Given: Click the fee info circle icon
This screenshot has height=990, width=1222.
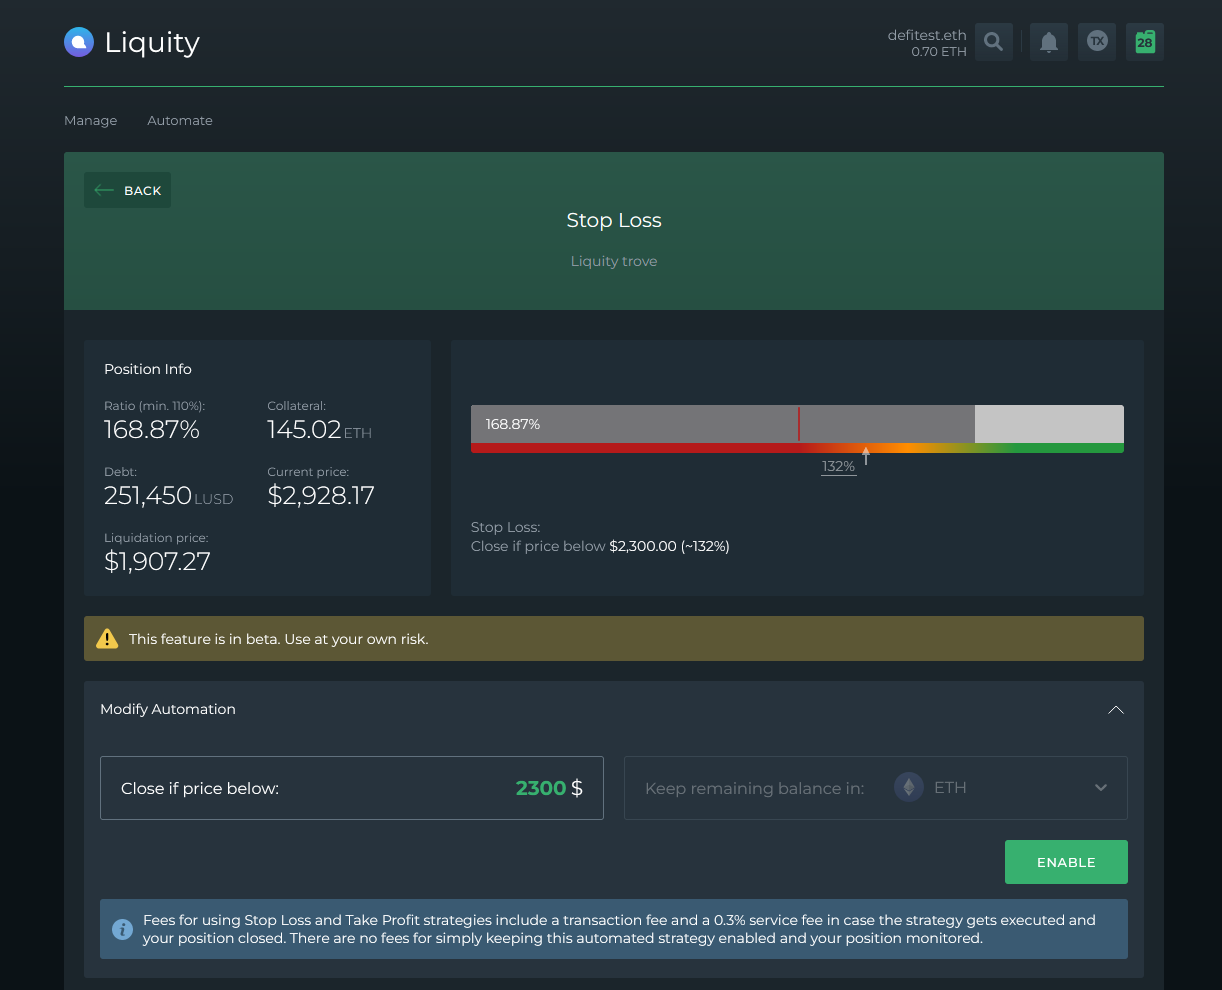Looking at the screenshot, I should [x=122, y=930].
